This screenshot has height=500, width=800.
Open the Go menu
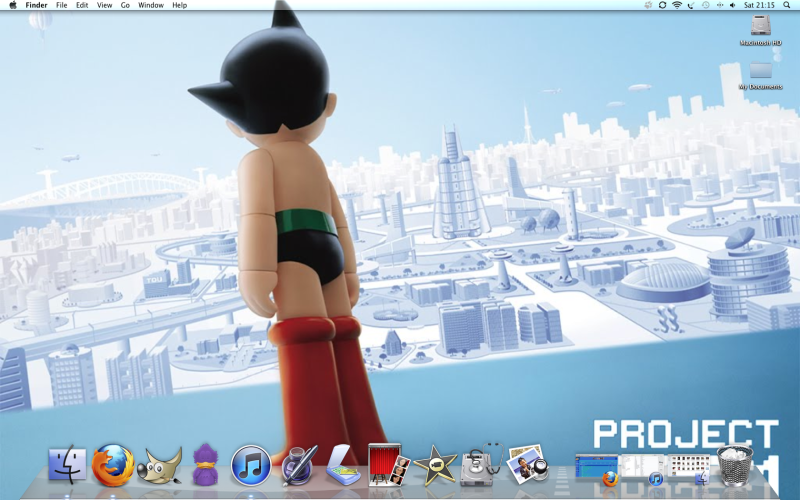pos(125,5)
